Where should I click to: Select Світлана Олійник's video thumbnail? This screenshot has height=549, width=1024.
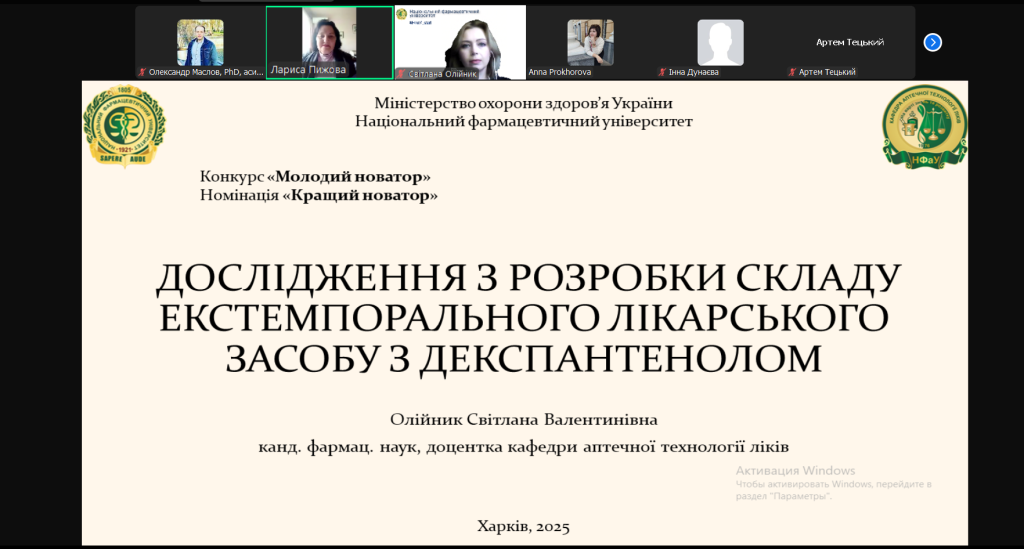click(x=460, y=42)
